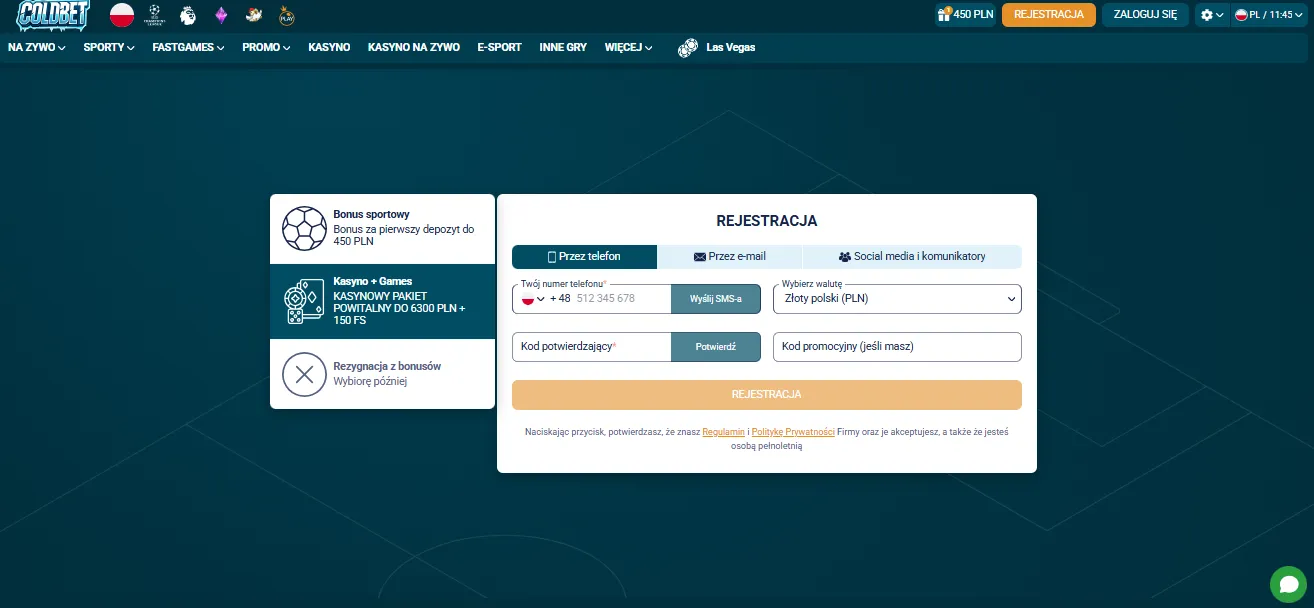Select the Bonus sportowy football option
1314x608 pixels.
tap(382, 229)
